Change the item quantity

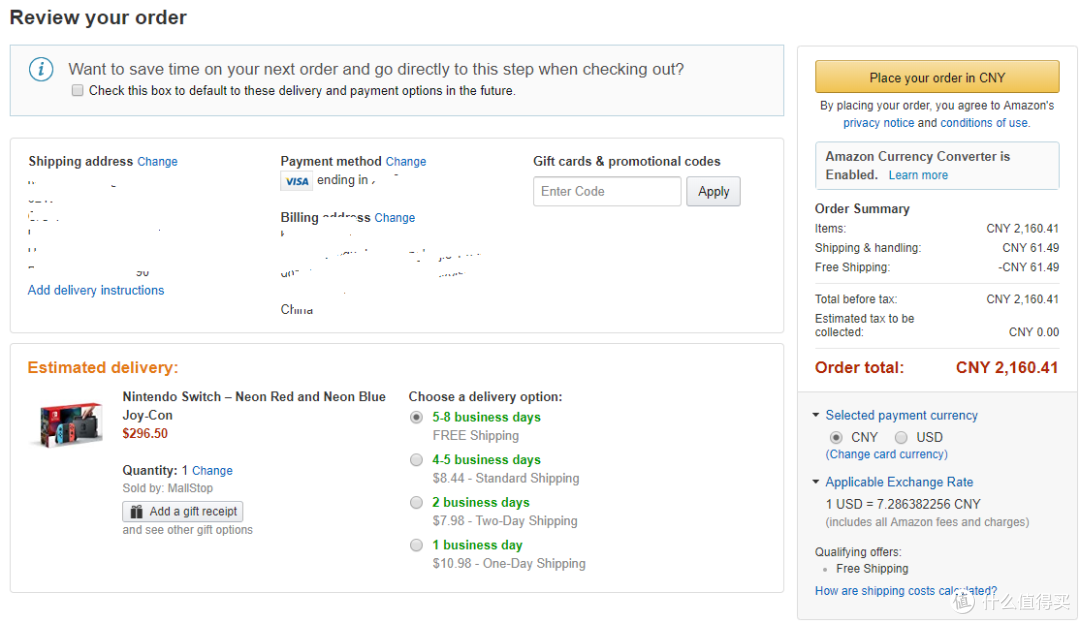point(212,471)
